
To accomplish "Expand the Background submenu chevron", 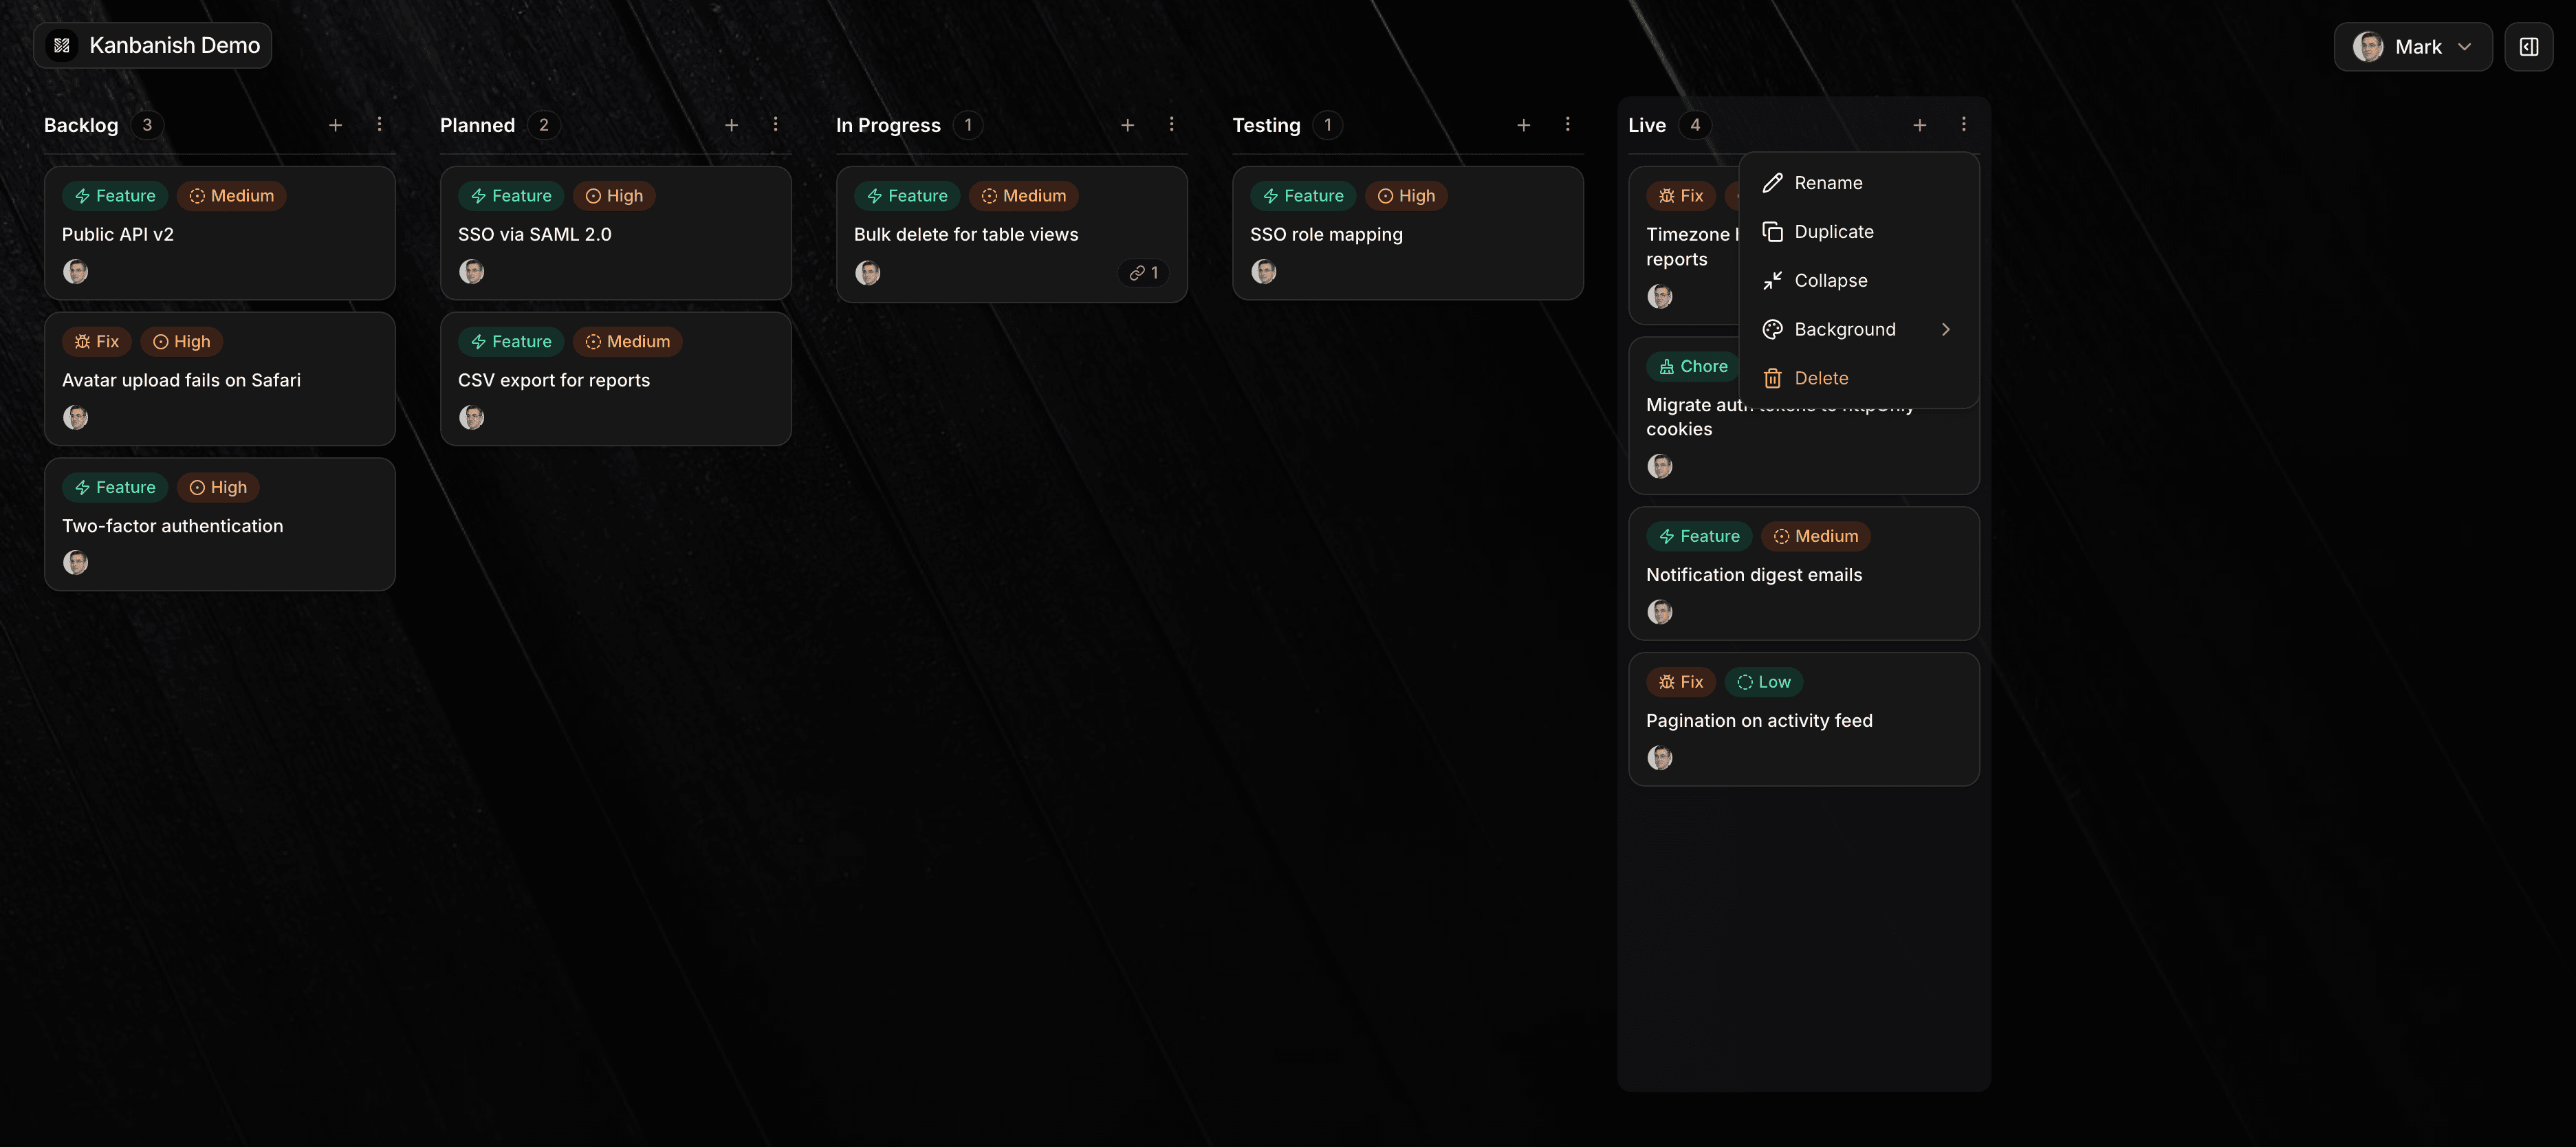I will pyautogui.click(x=1945, y=329).
